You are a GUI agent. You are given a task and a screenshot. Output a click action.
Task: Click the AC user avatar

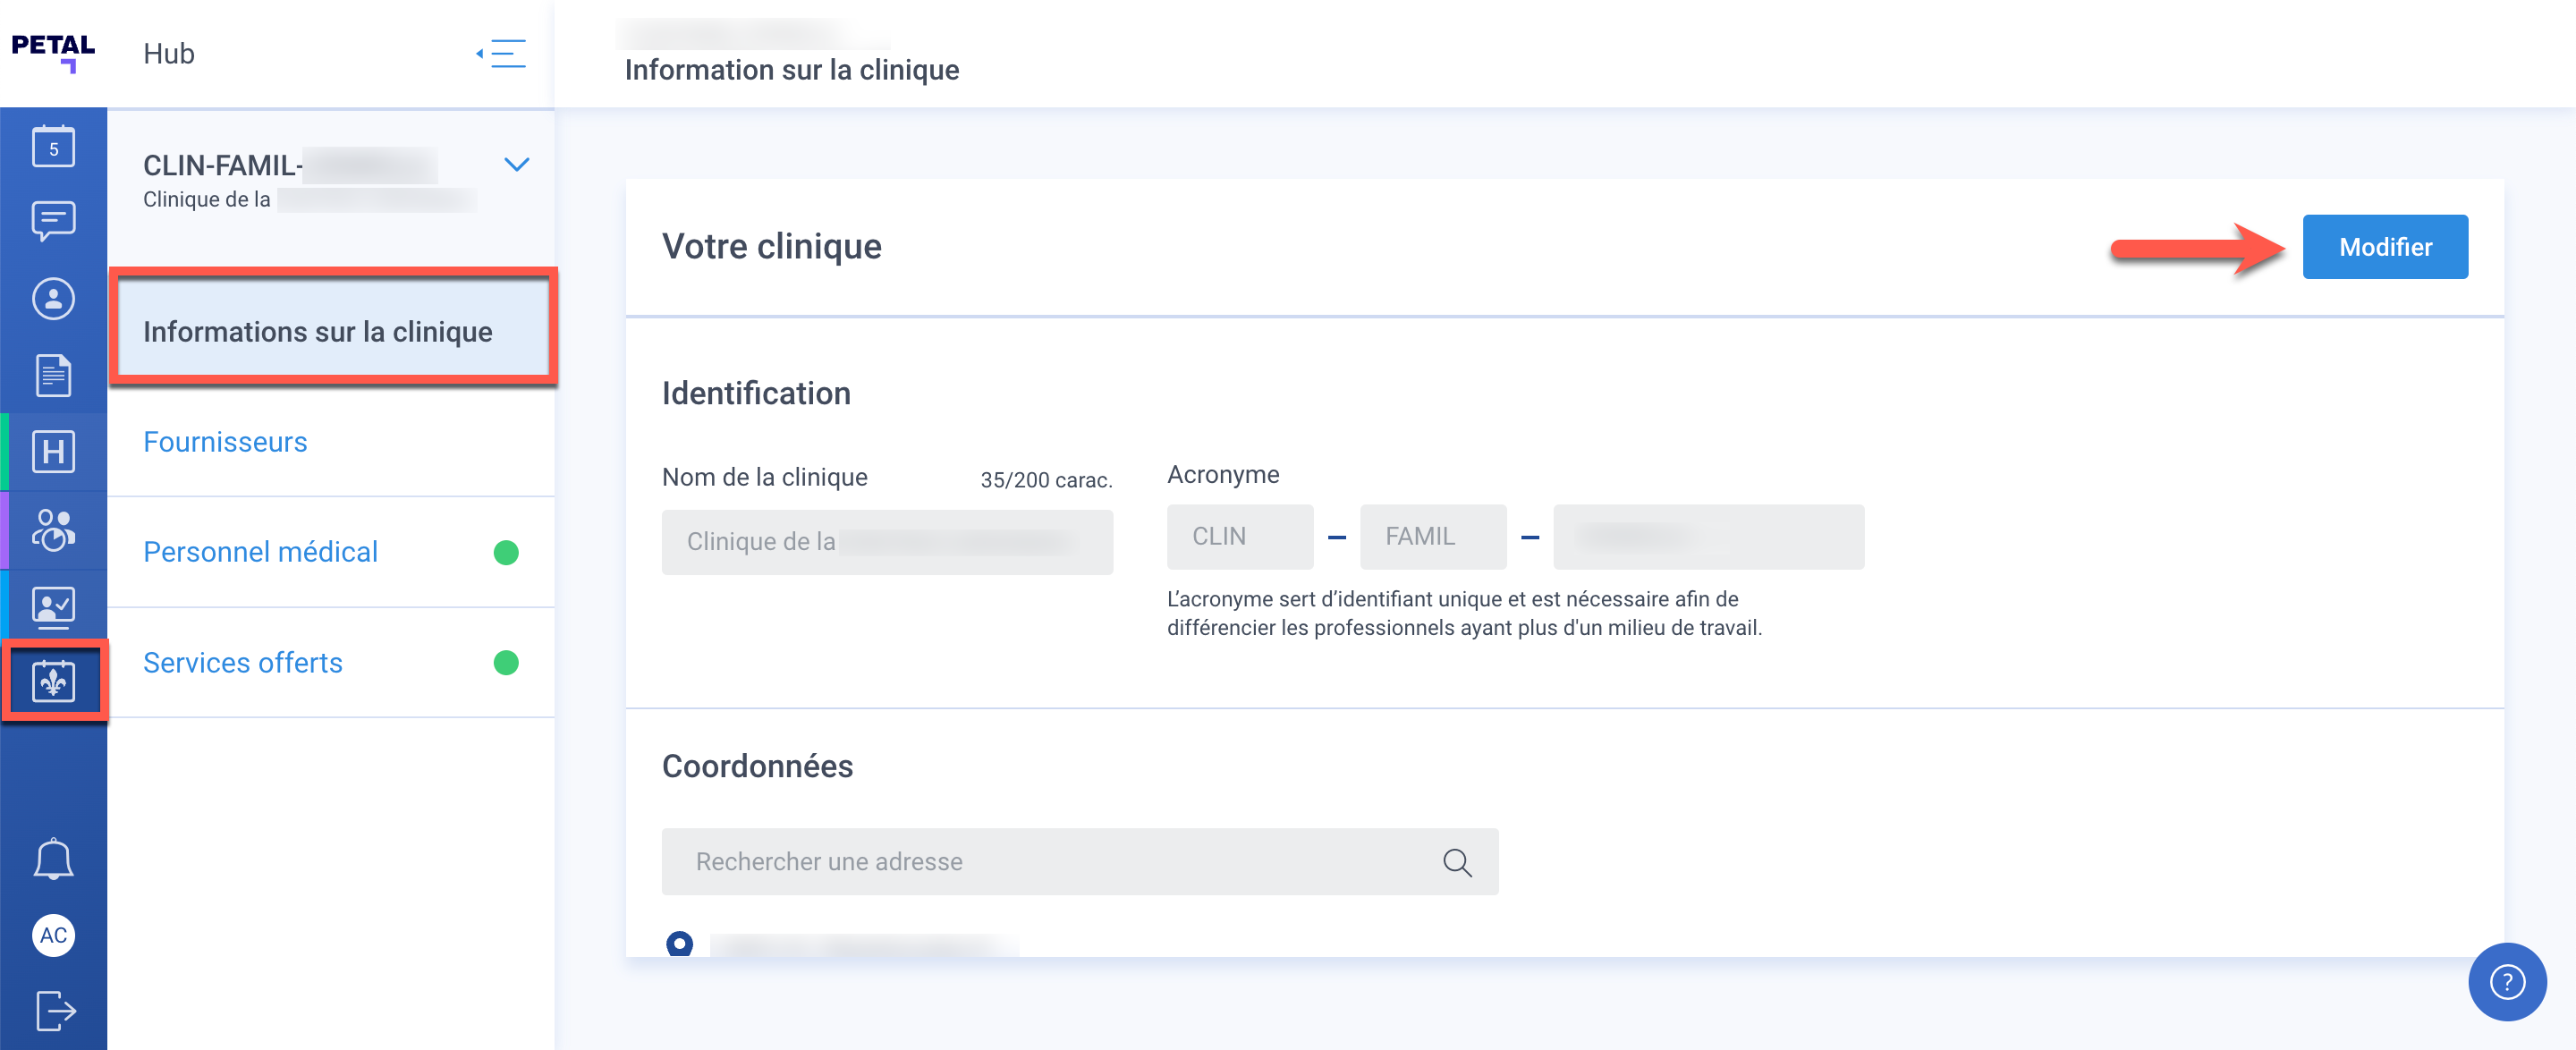(x=53, y=935)
